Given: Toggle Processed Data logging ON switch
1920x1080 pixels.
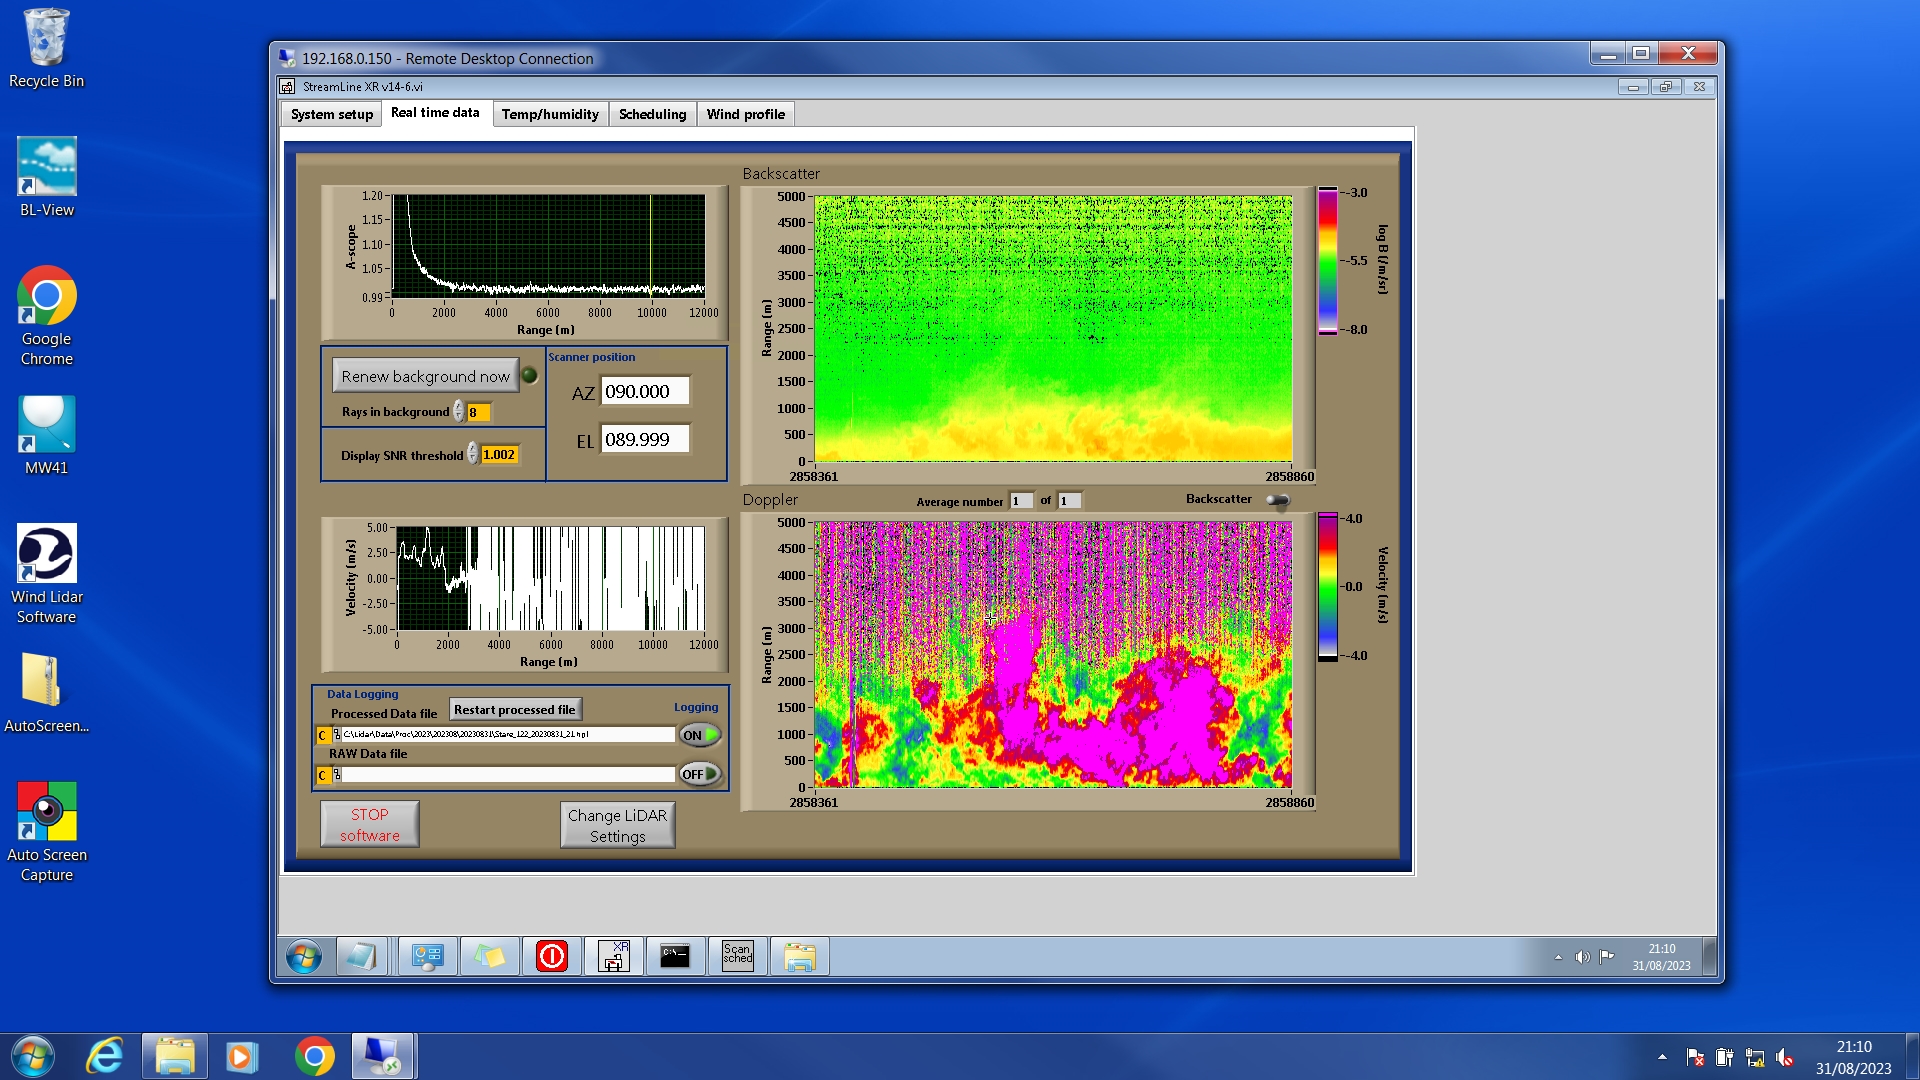Looking at the screenshot, I should coord(699,735).
